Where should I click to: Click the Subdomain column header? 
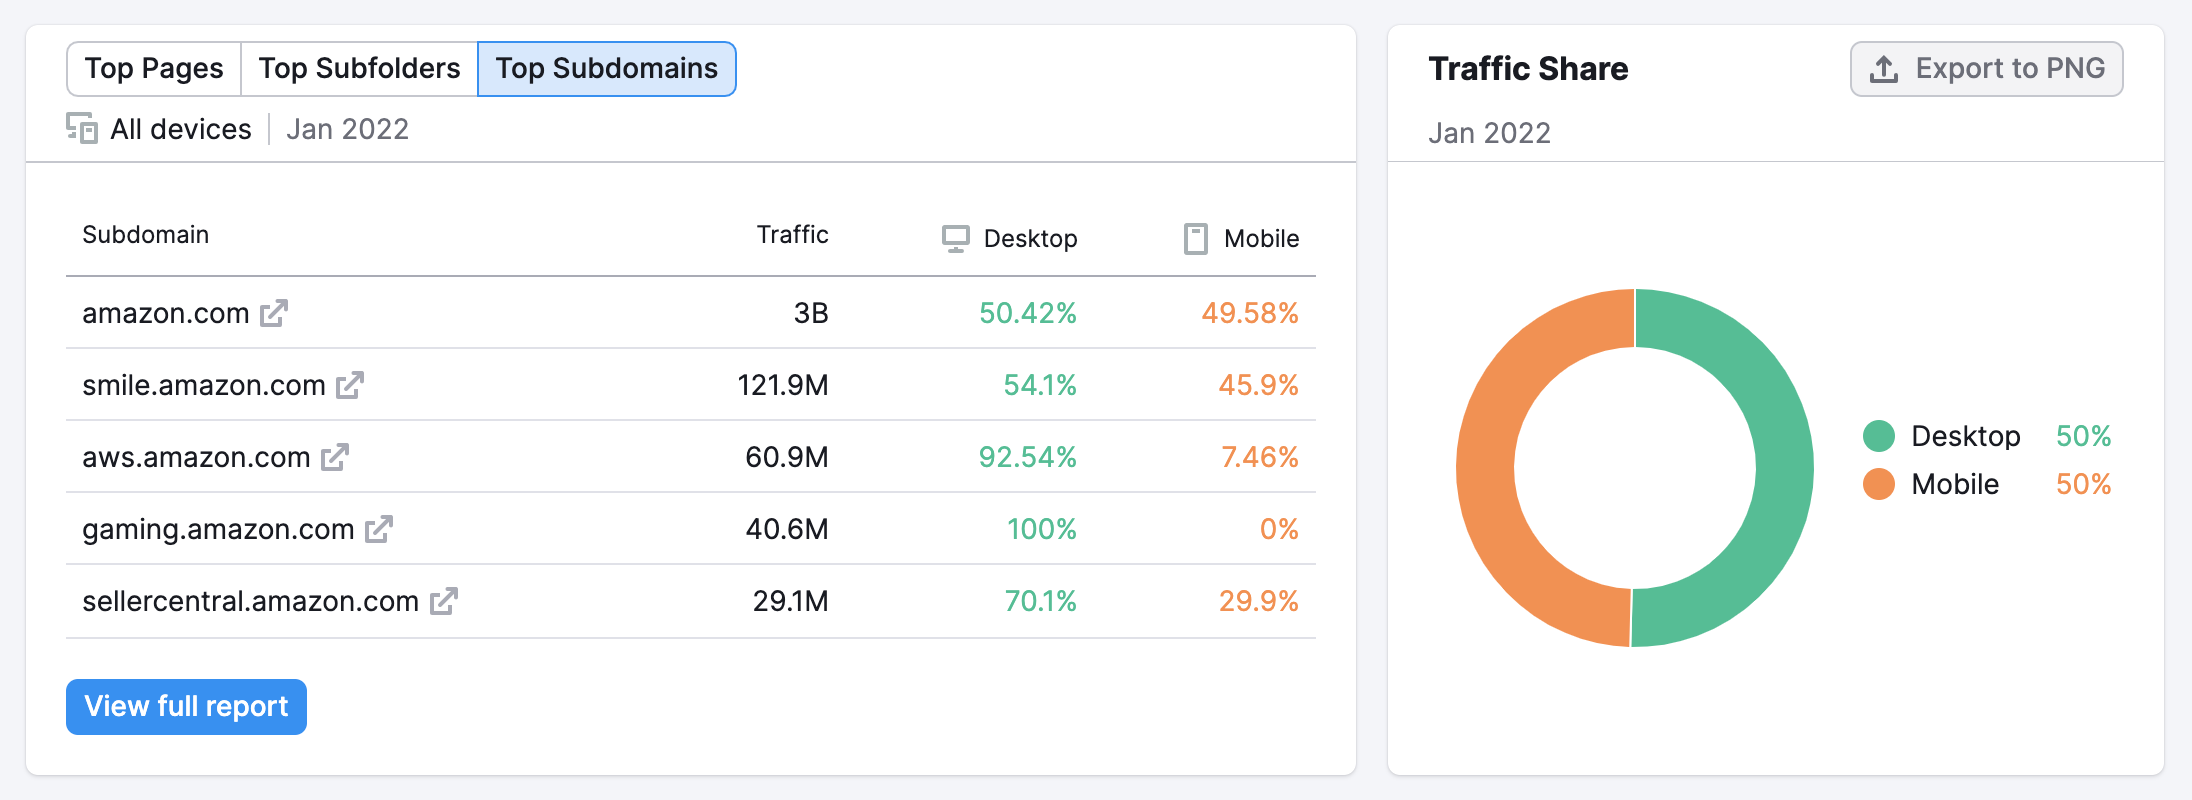pos(146,235)
